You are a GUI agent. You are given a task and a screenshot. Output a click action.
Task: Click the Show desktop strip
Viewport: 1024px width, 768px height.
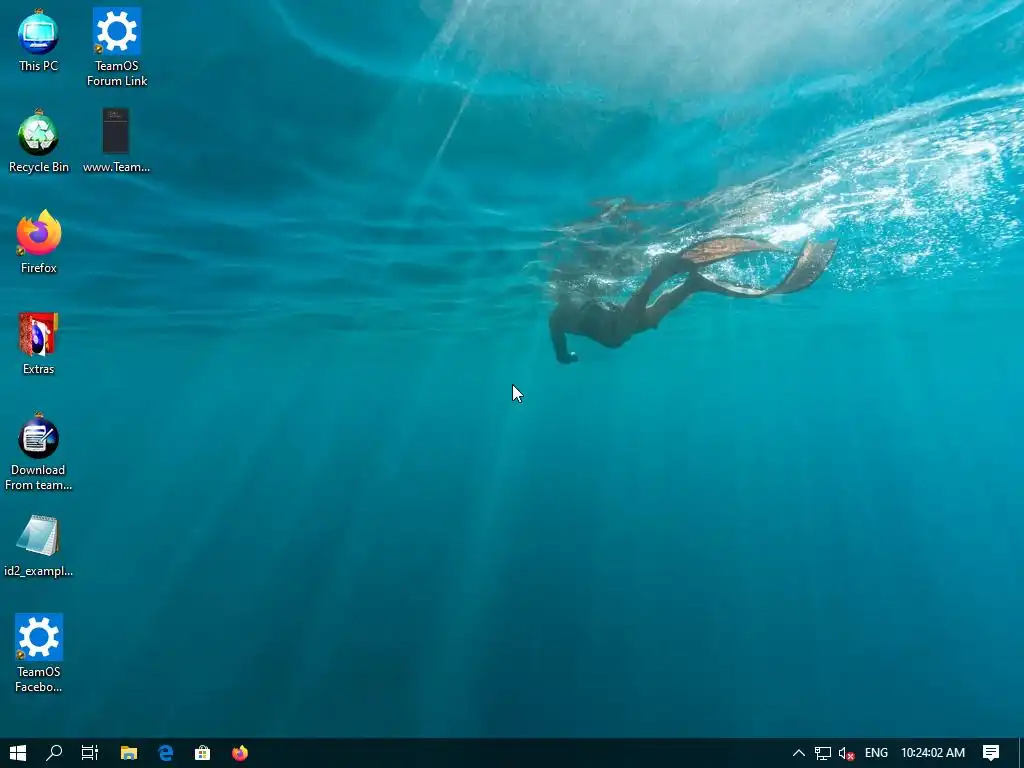point(1021,753)
